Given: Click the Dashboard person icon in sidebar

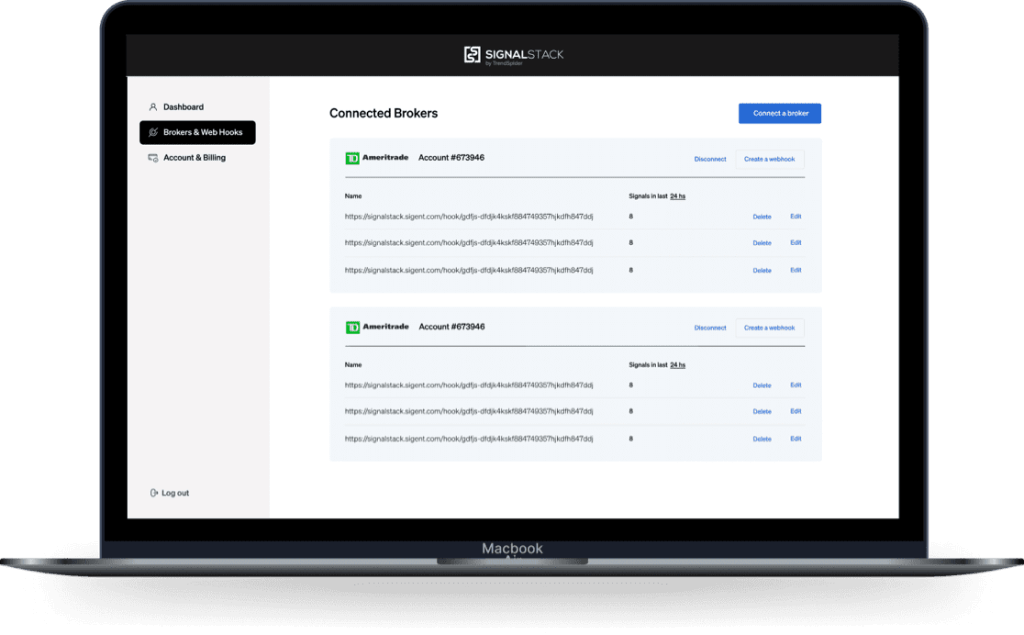Looking at the screenshot, I should pos(153,107).
